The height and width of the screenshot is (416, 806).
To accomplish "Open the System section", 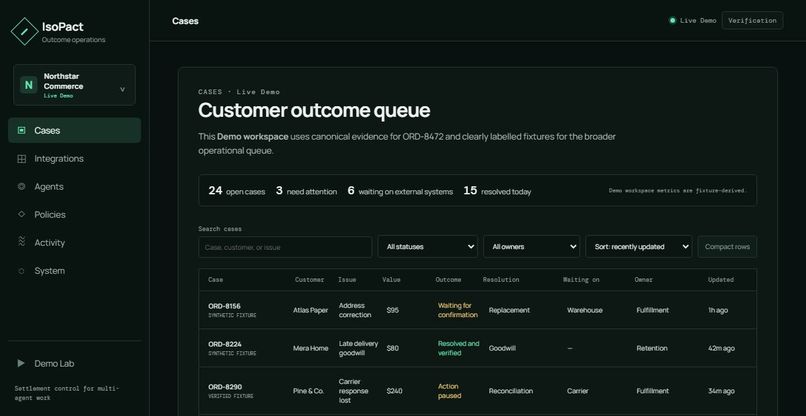I will [75, 271].
